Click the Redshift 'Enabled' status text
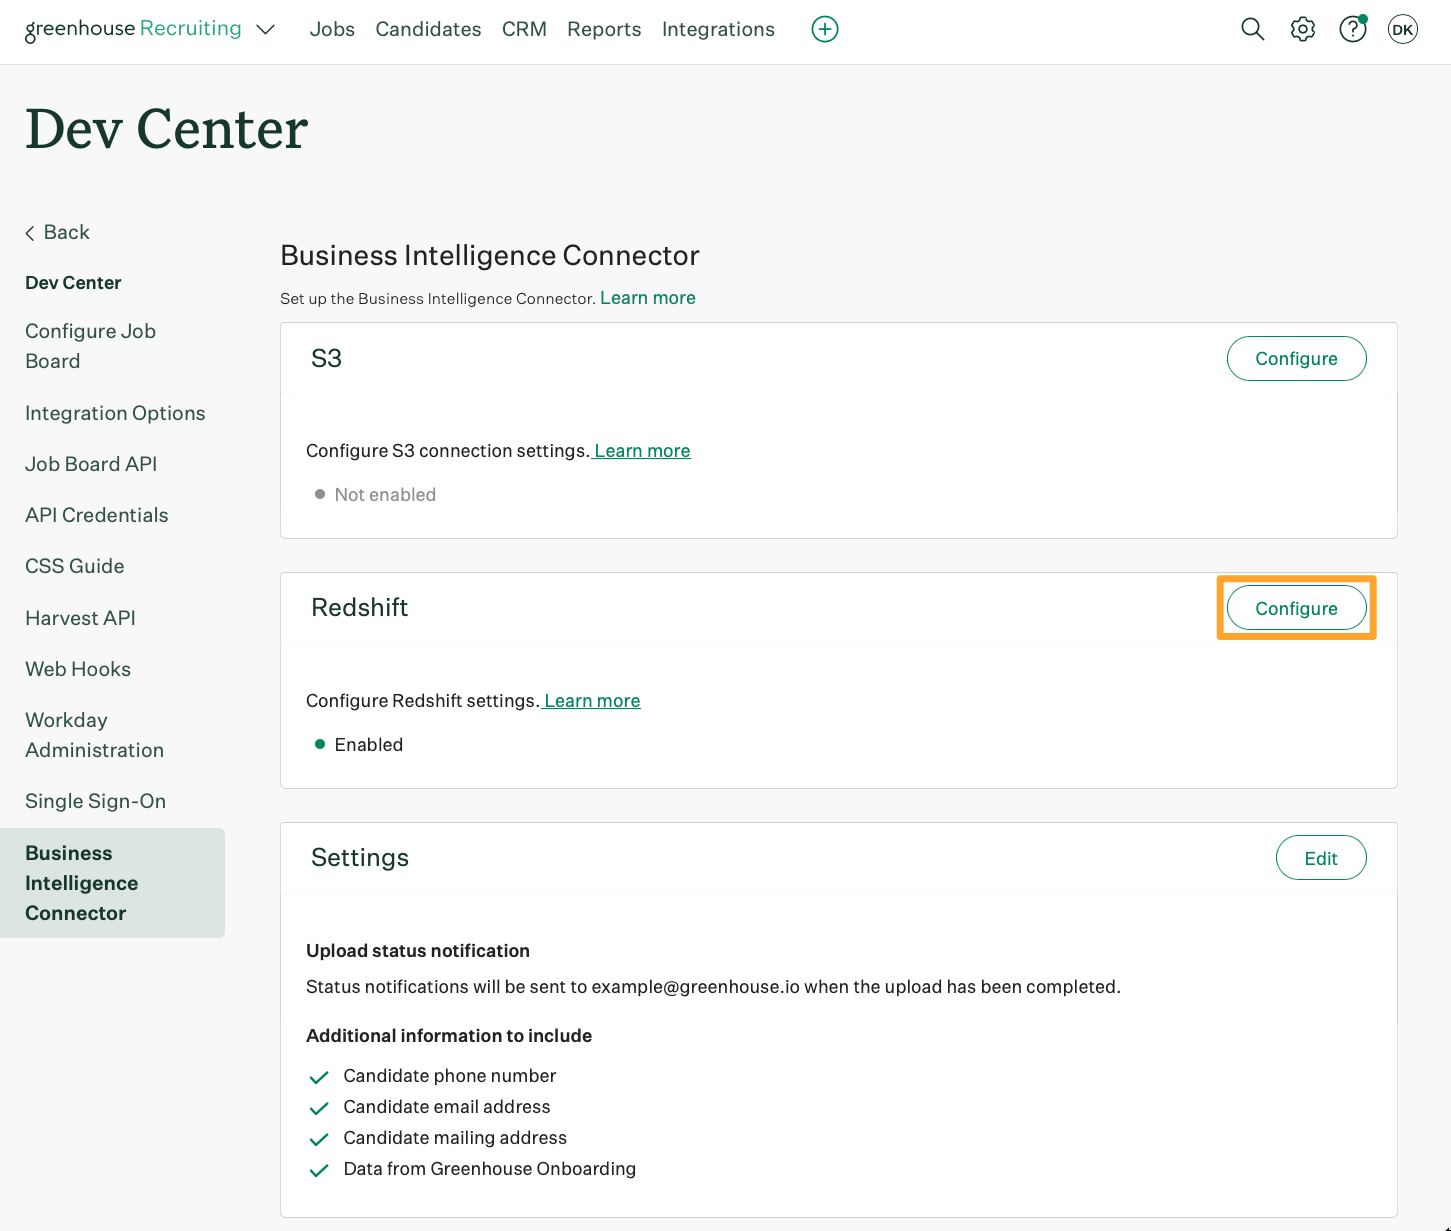This screenshot has width=1451, height=1231. (369, 745)
